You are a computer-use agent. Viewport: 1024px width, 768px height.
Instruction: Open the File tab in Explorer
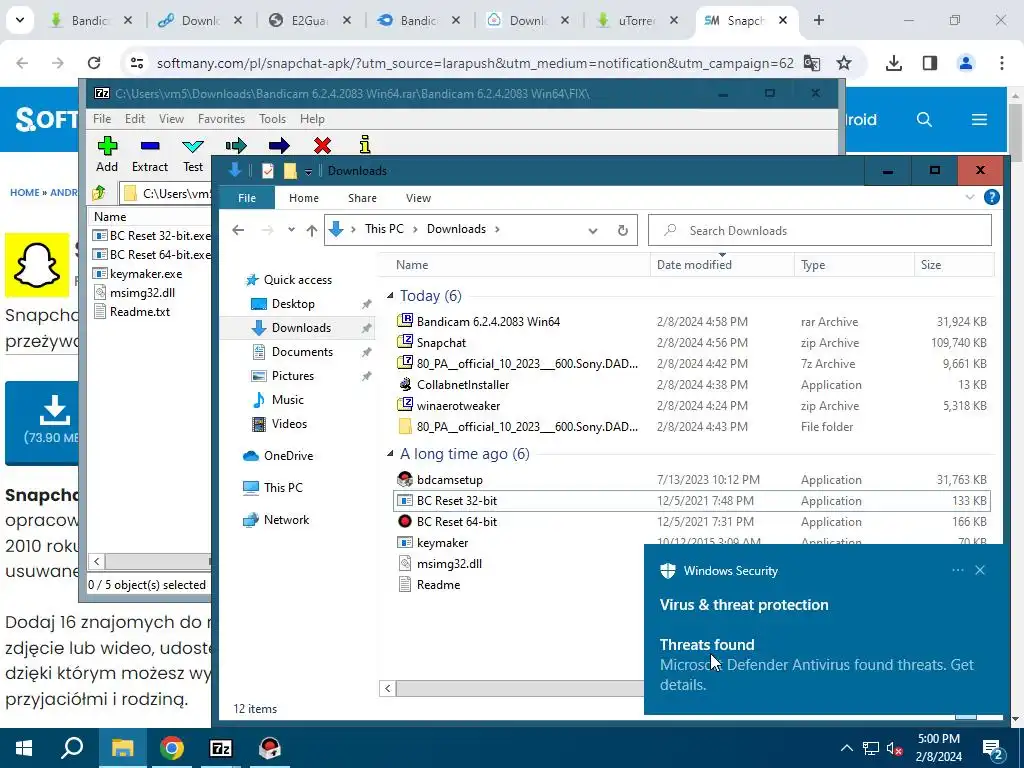(247, 197)
